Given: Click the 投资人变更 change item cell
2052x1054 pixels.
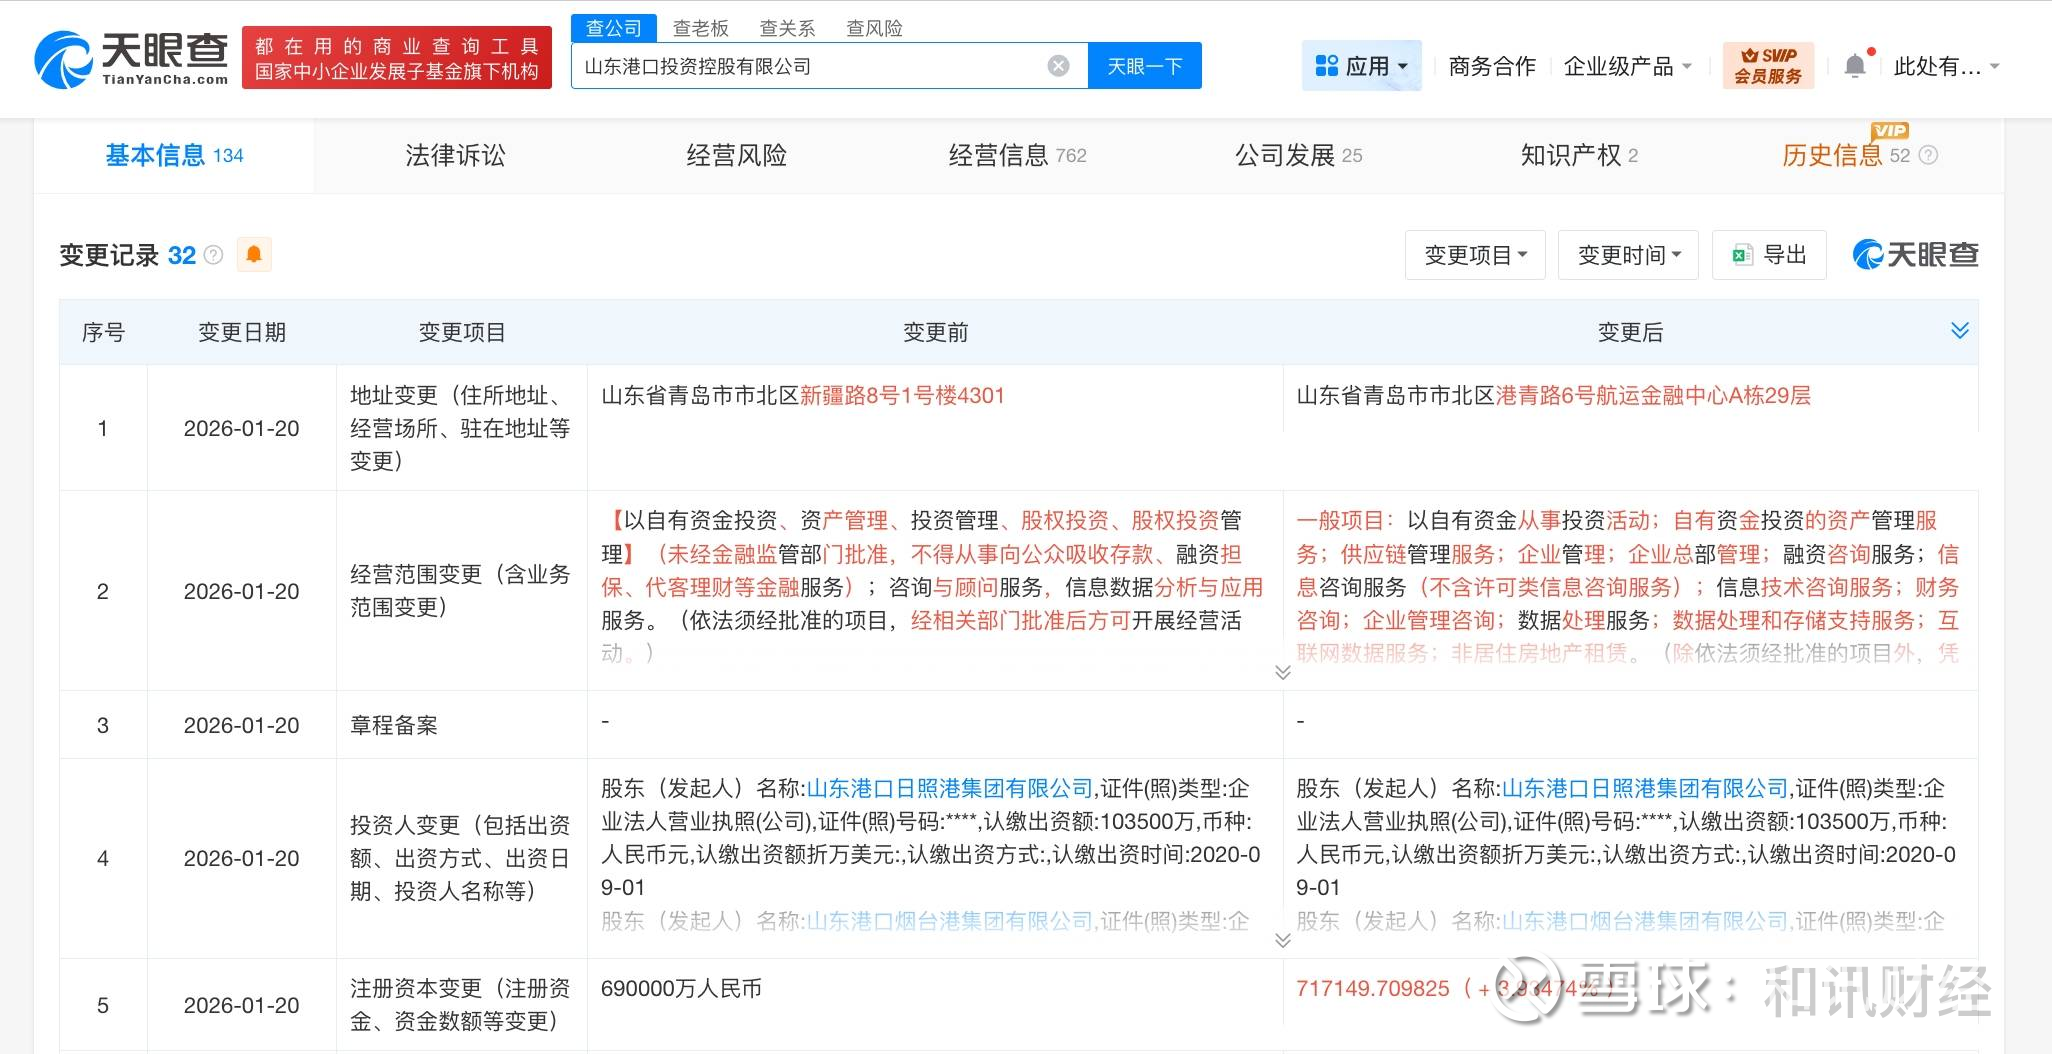Looking at the screenshot, I should click(x=460, y=858).
